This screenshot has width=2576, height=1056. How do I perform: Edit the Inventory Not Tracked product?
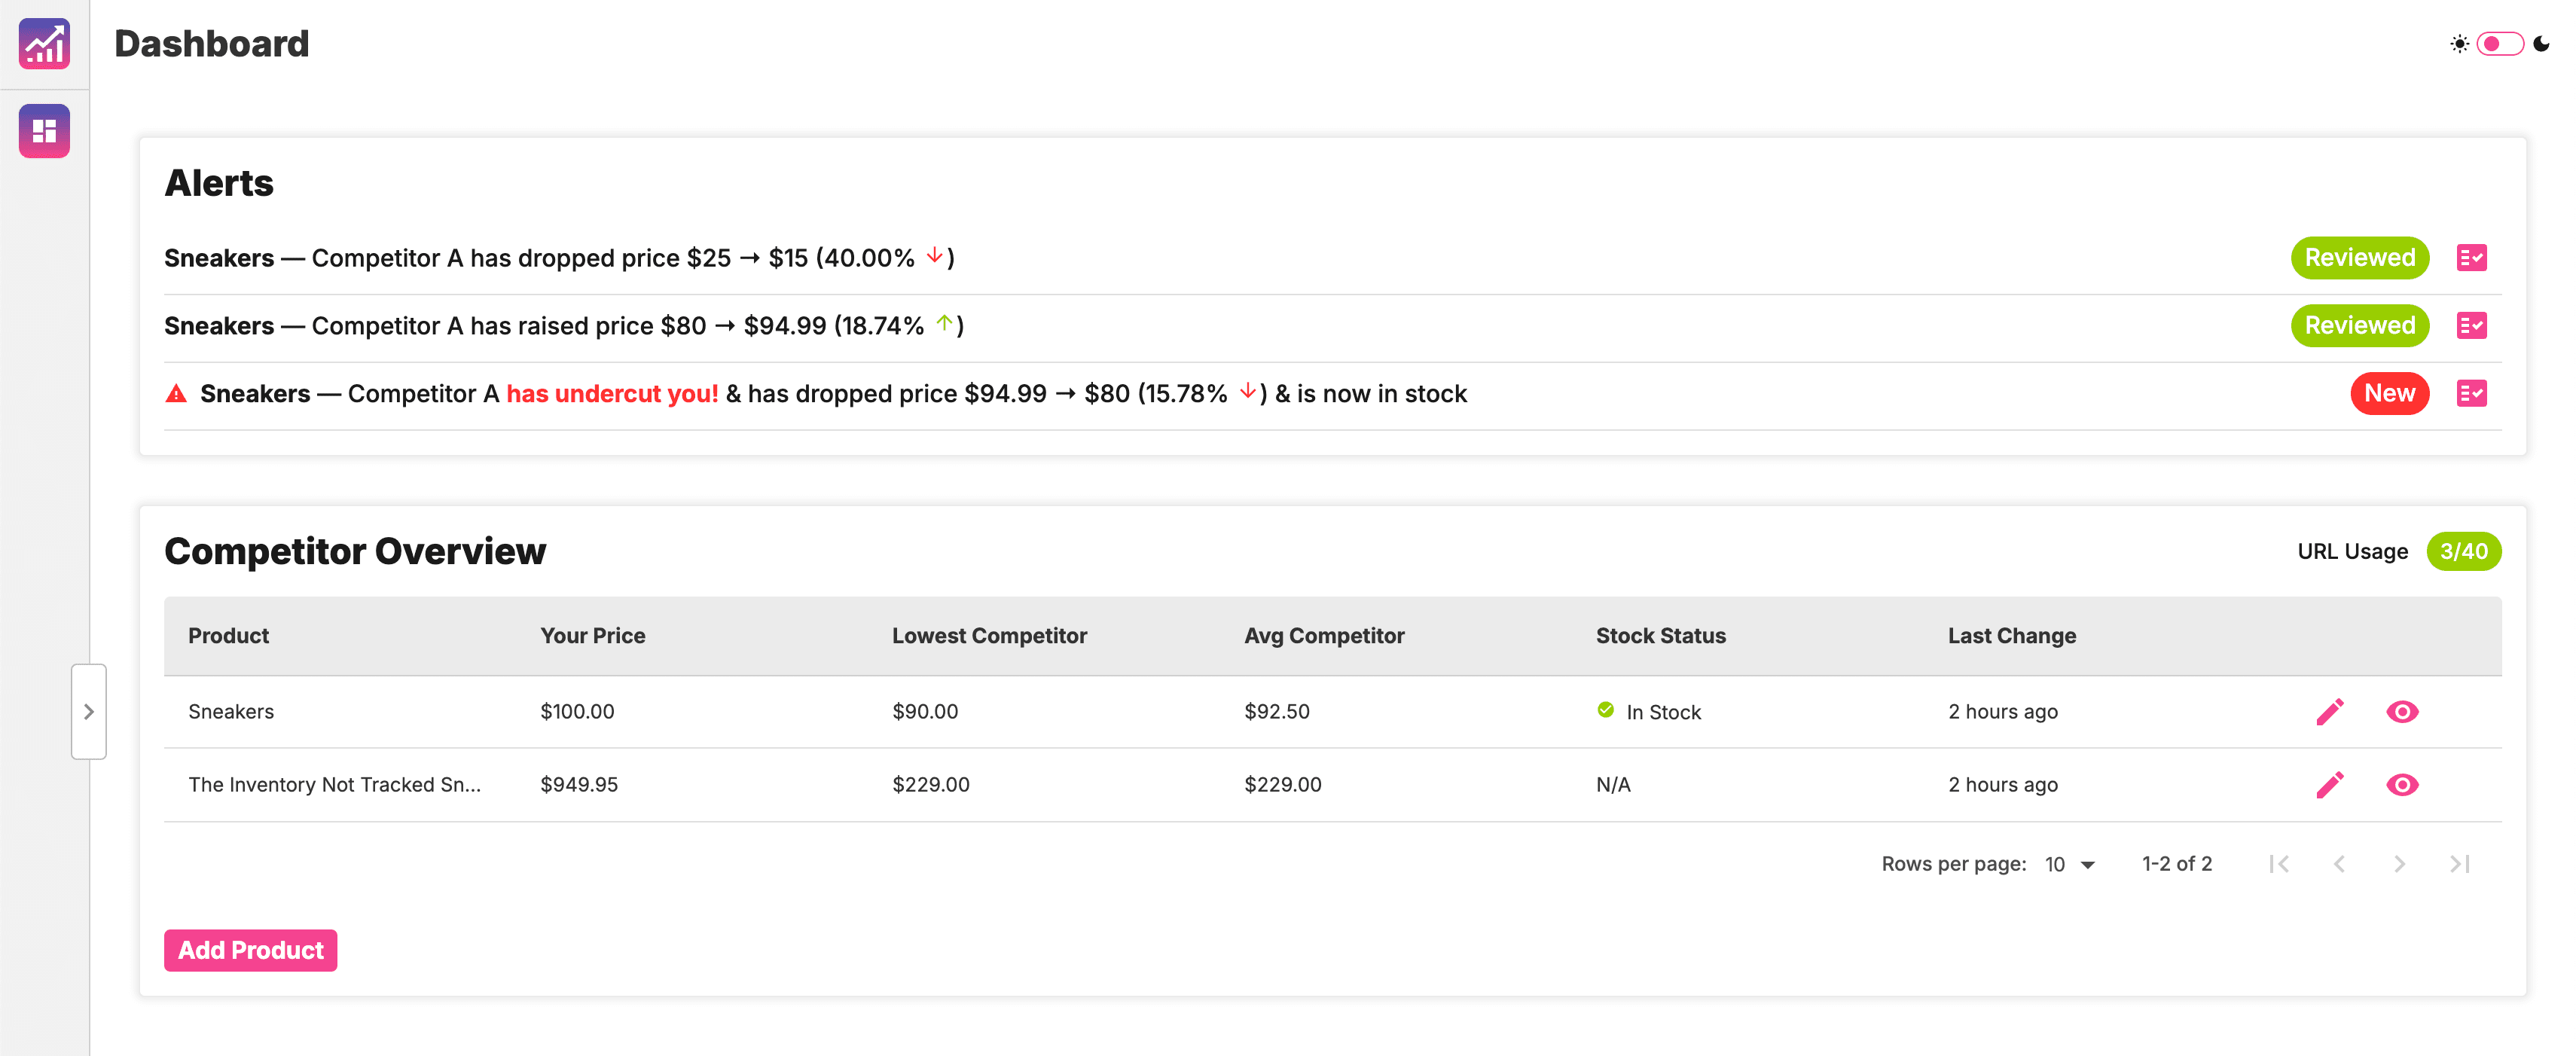pyautogui.click(x=2329, y=785)
